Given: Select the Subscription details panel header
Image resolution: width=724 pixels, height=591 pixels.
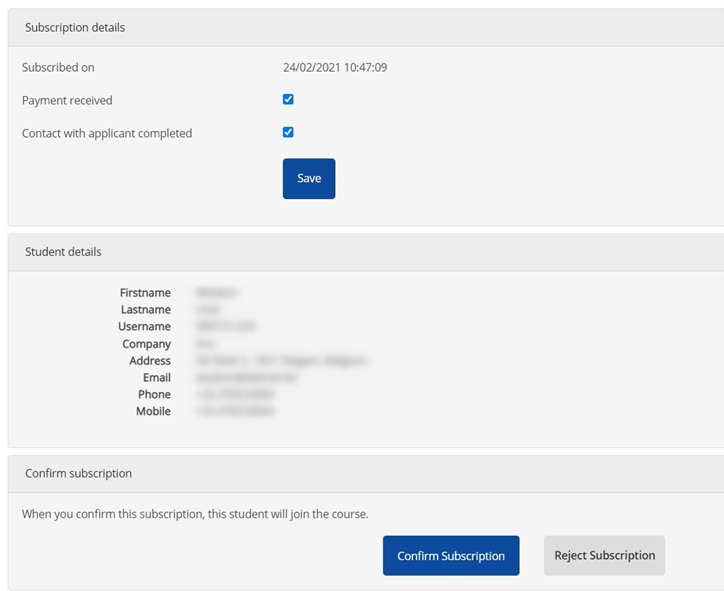Looking at the screenshot, I should tap(366, 27).
